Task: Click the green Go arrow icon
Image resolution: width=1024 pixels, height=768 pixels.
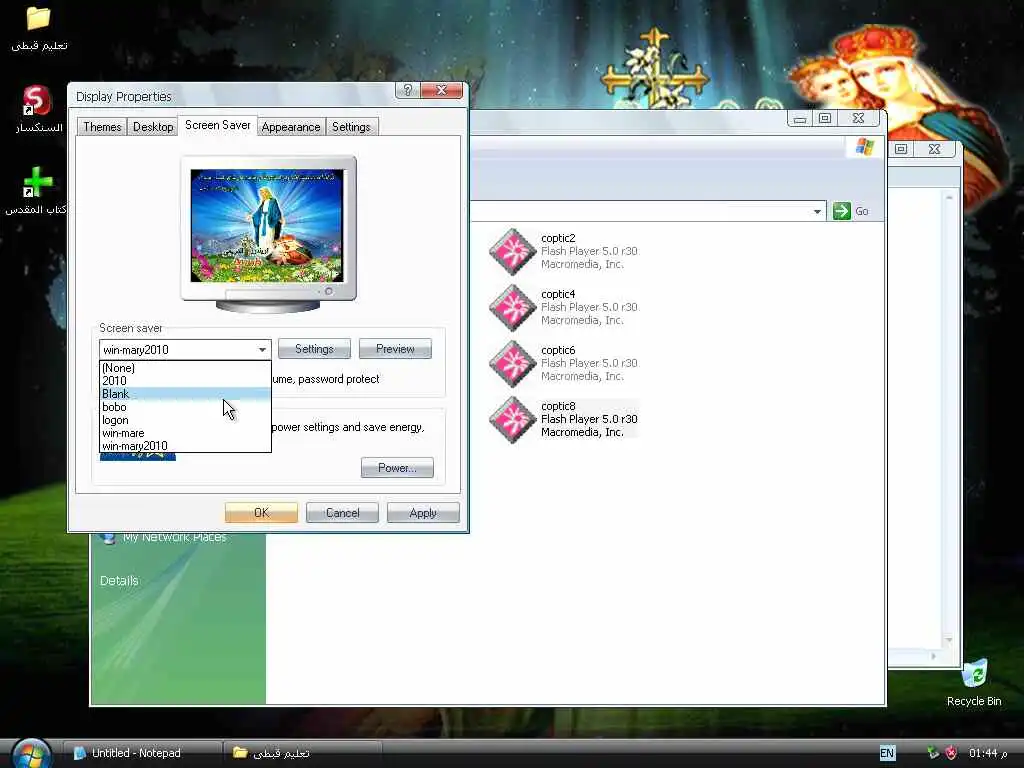Action: pos(842,211)
